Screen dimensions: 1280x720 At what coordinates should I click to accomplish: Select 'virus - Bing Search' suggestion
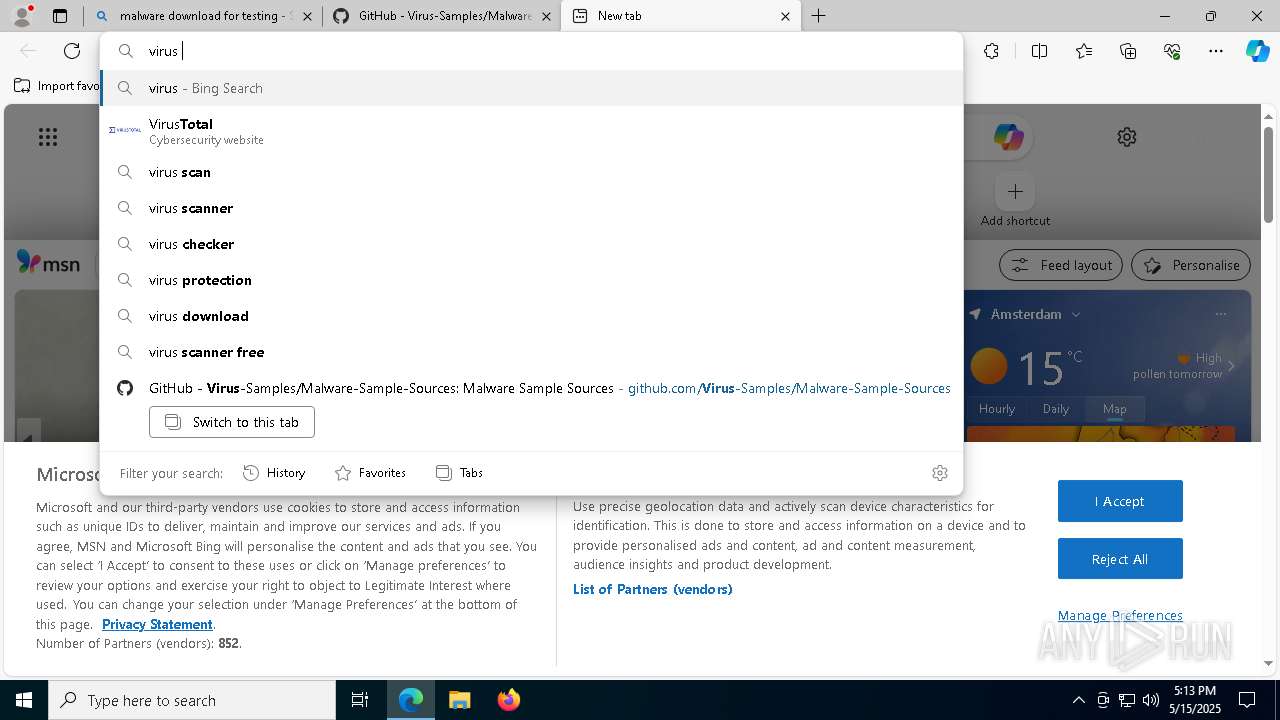pos(531,88)
